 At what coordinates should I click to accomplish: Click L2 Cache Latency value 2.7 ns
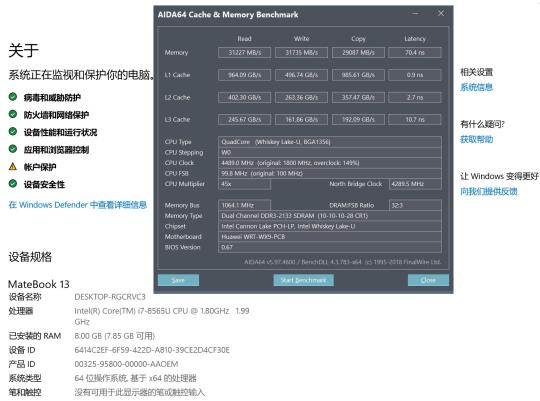pos(415,97)
